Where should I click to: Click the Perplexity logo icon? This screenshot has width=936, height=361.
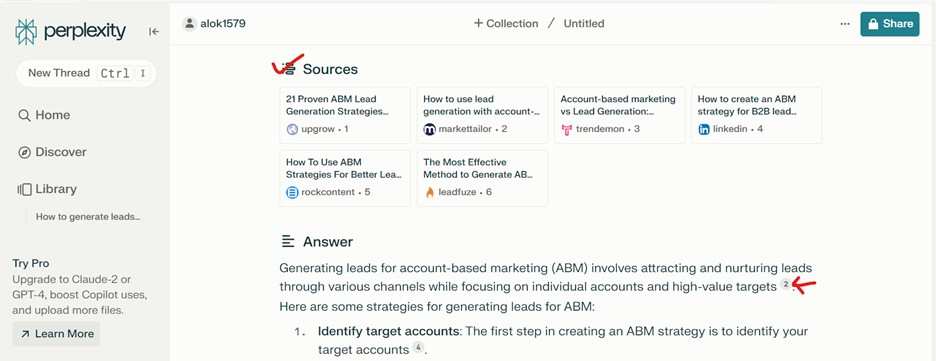(26, 32)
